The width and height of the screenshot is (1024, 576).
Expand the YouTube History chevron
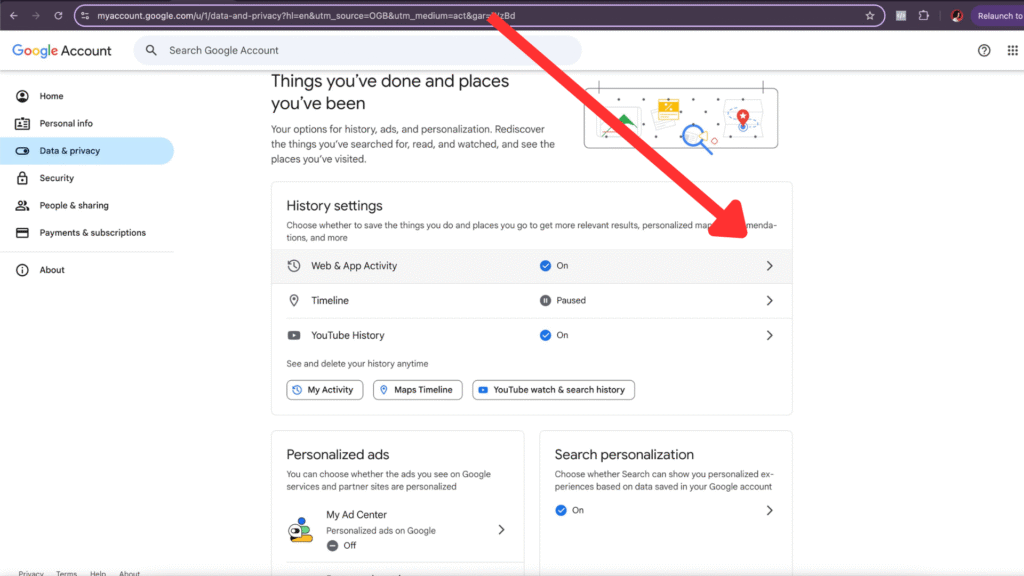click(x=769, y=335)
